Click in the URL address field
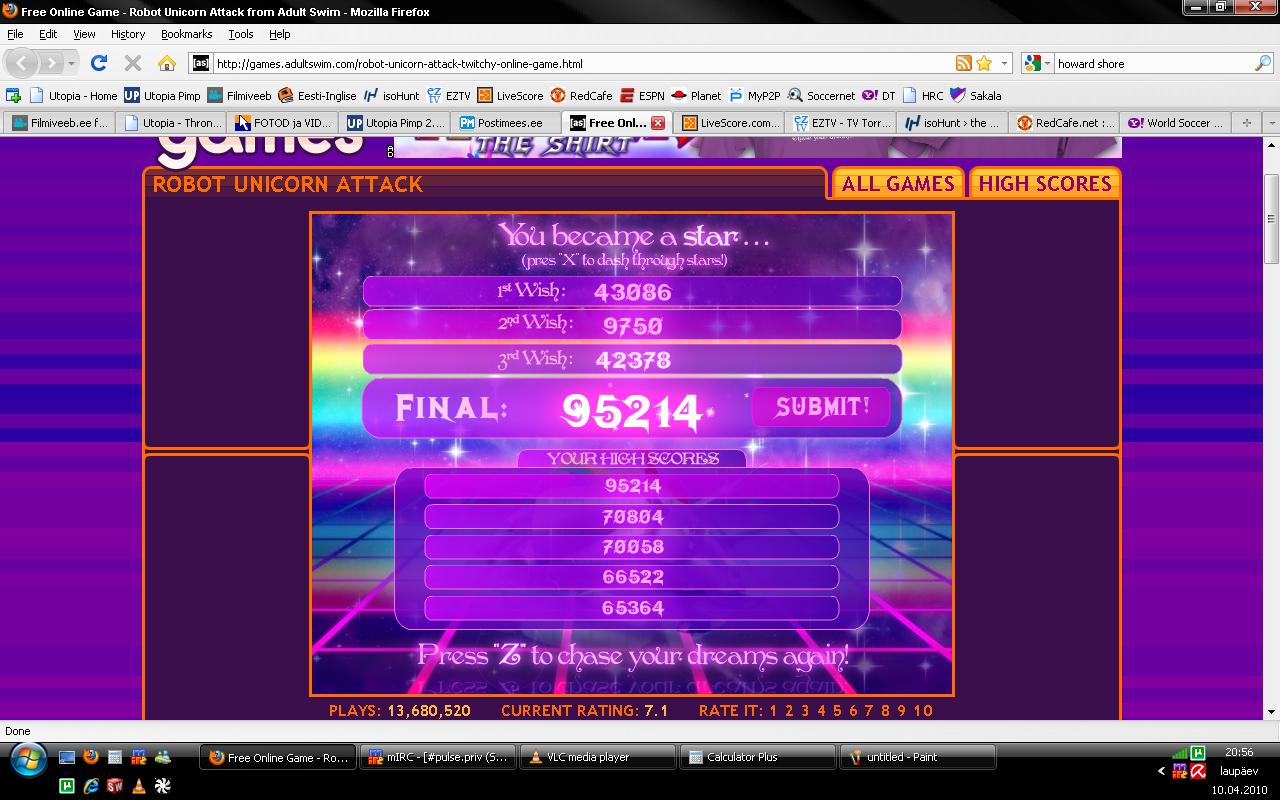1280x800 pixels. pos(580,63)
